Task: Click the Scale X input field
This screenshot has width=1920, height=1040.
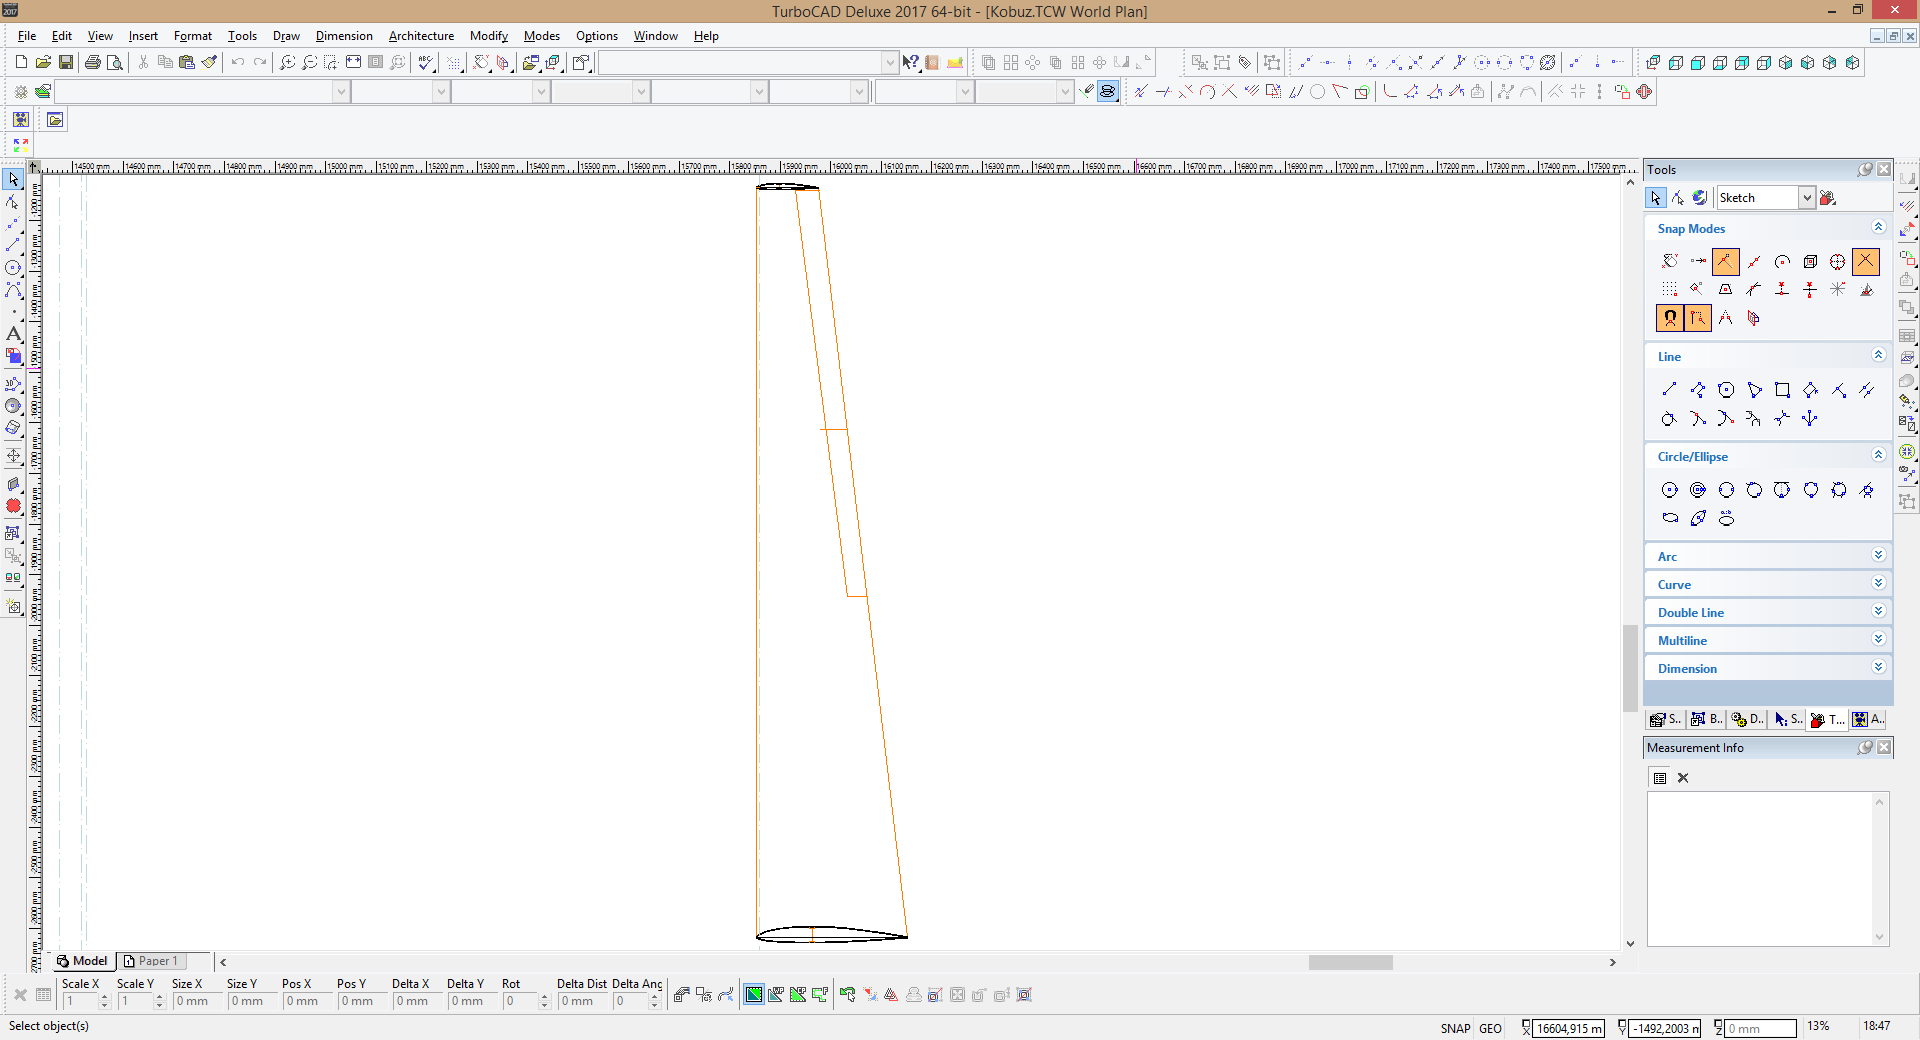Action: click(80, 1001)
